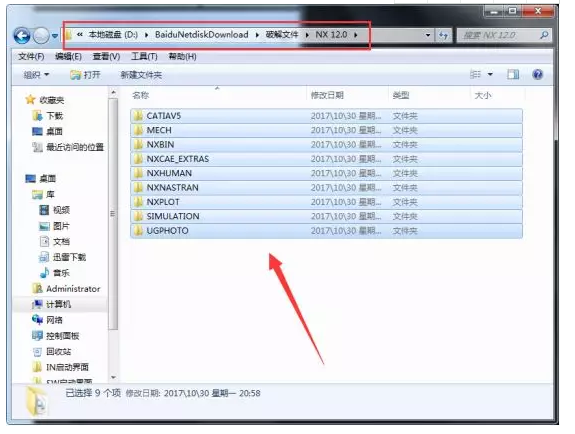This screenshot has width=575, height=434.
Task: Toggle the preview pane icon
Action: pos(513,74)
